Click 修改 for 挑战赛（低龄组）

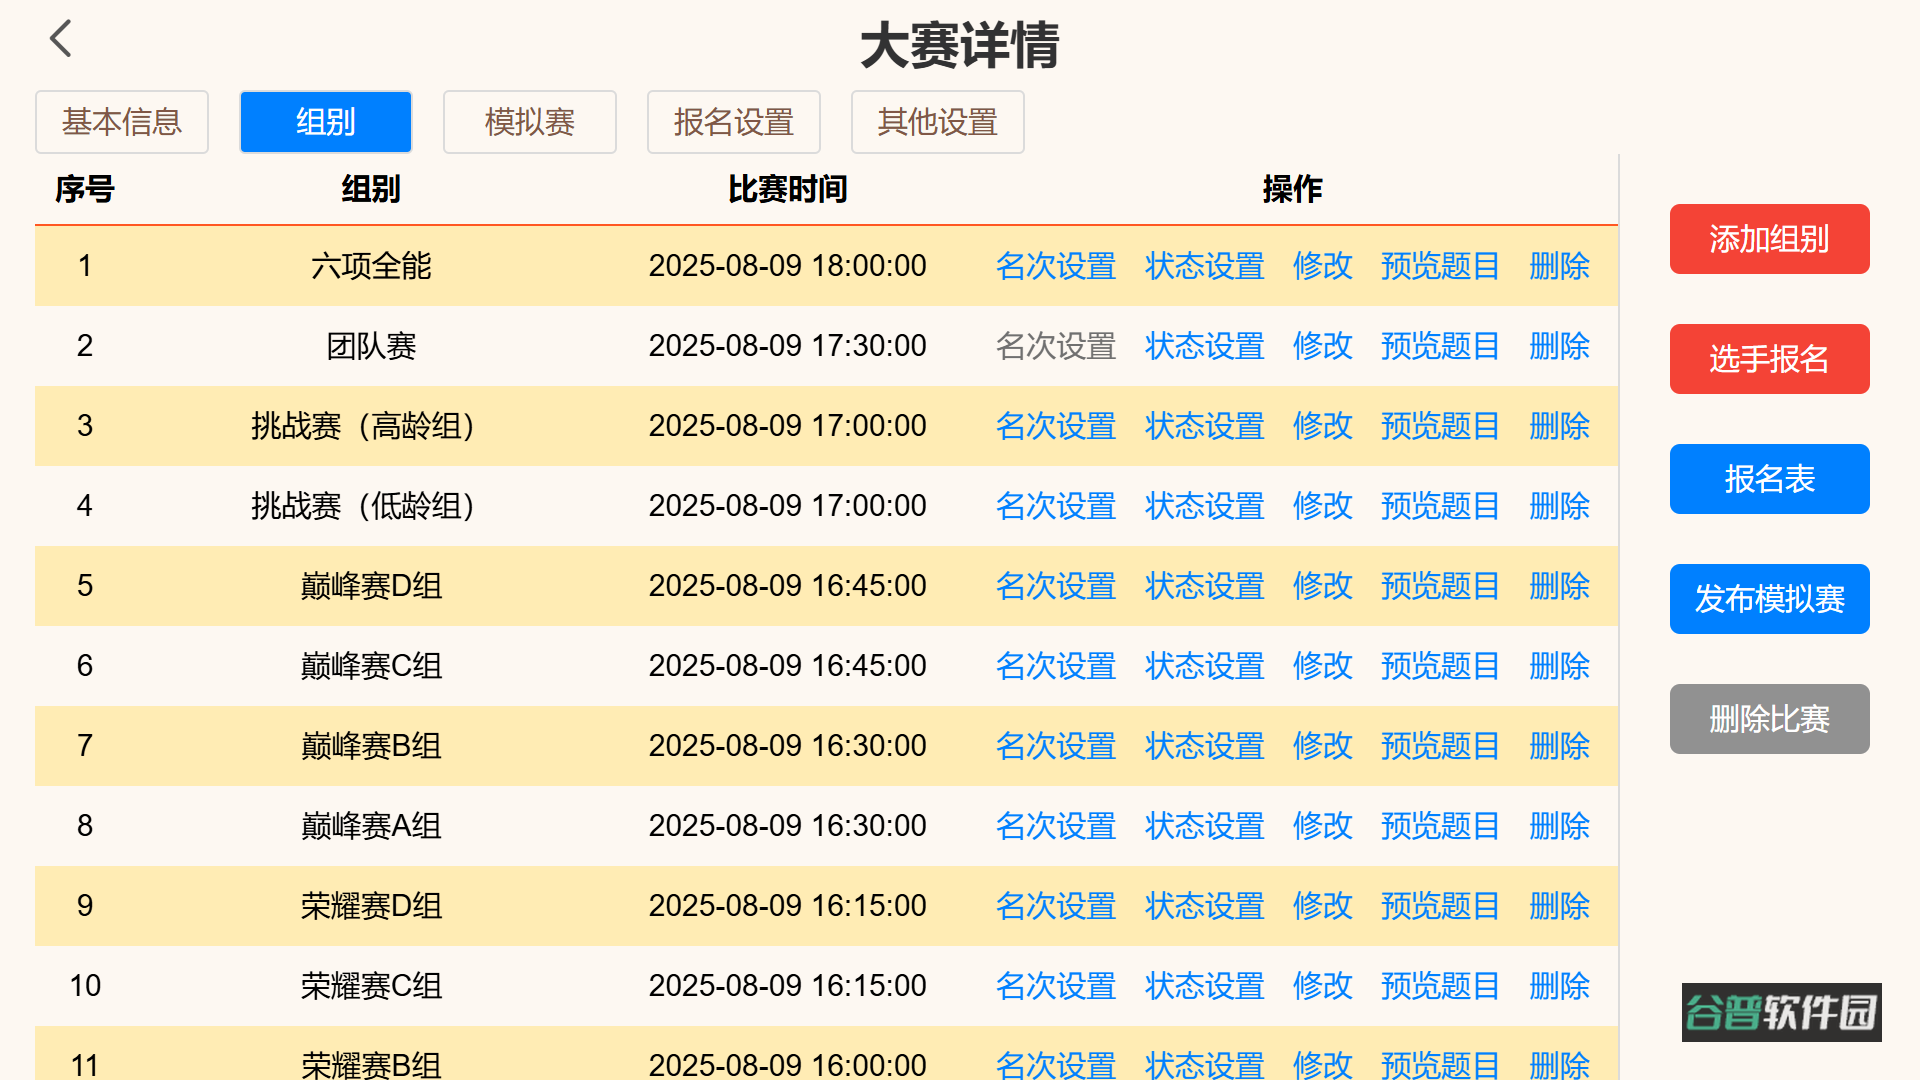(1322, 506)
